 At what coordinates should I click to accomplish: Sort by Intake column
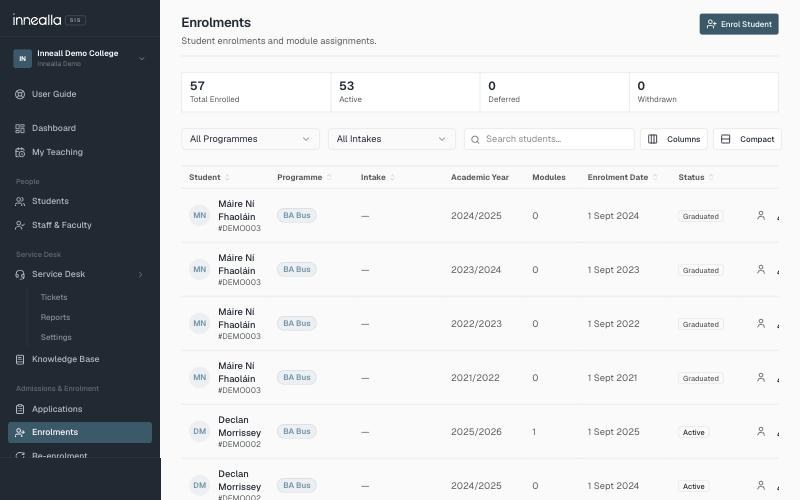click(378, 177)
